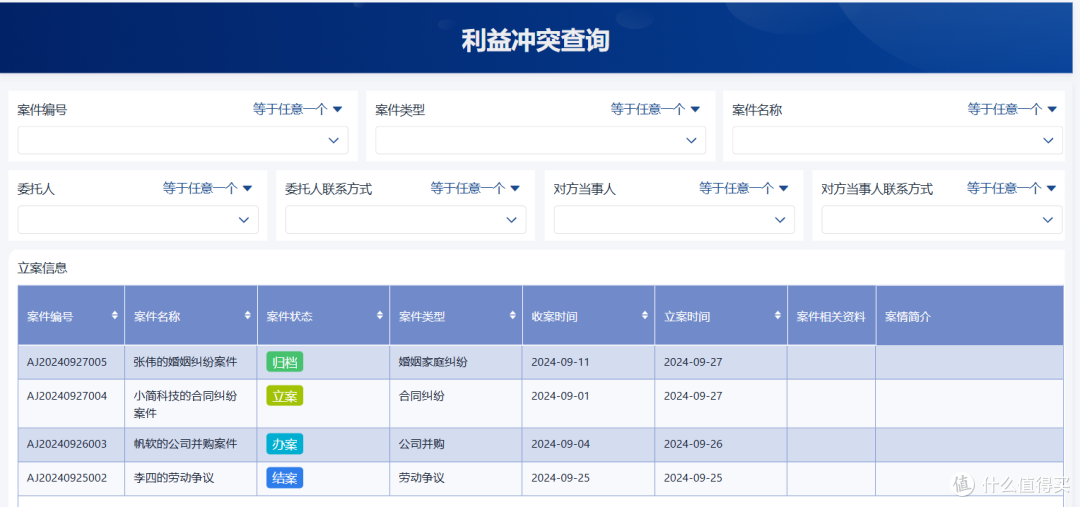This screenshot has width=1080, height=507.
Task: Open the 案件编号 filter dropdown box
Action: (183, 140)
